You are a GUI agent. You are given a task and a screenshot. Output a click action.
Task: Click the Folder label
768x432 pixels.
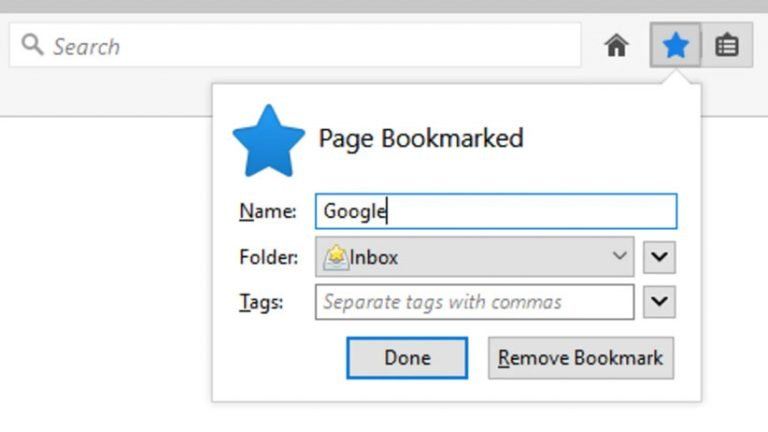[268, 257]
